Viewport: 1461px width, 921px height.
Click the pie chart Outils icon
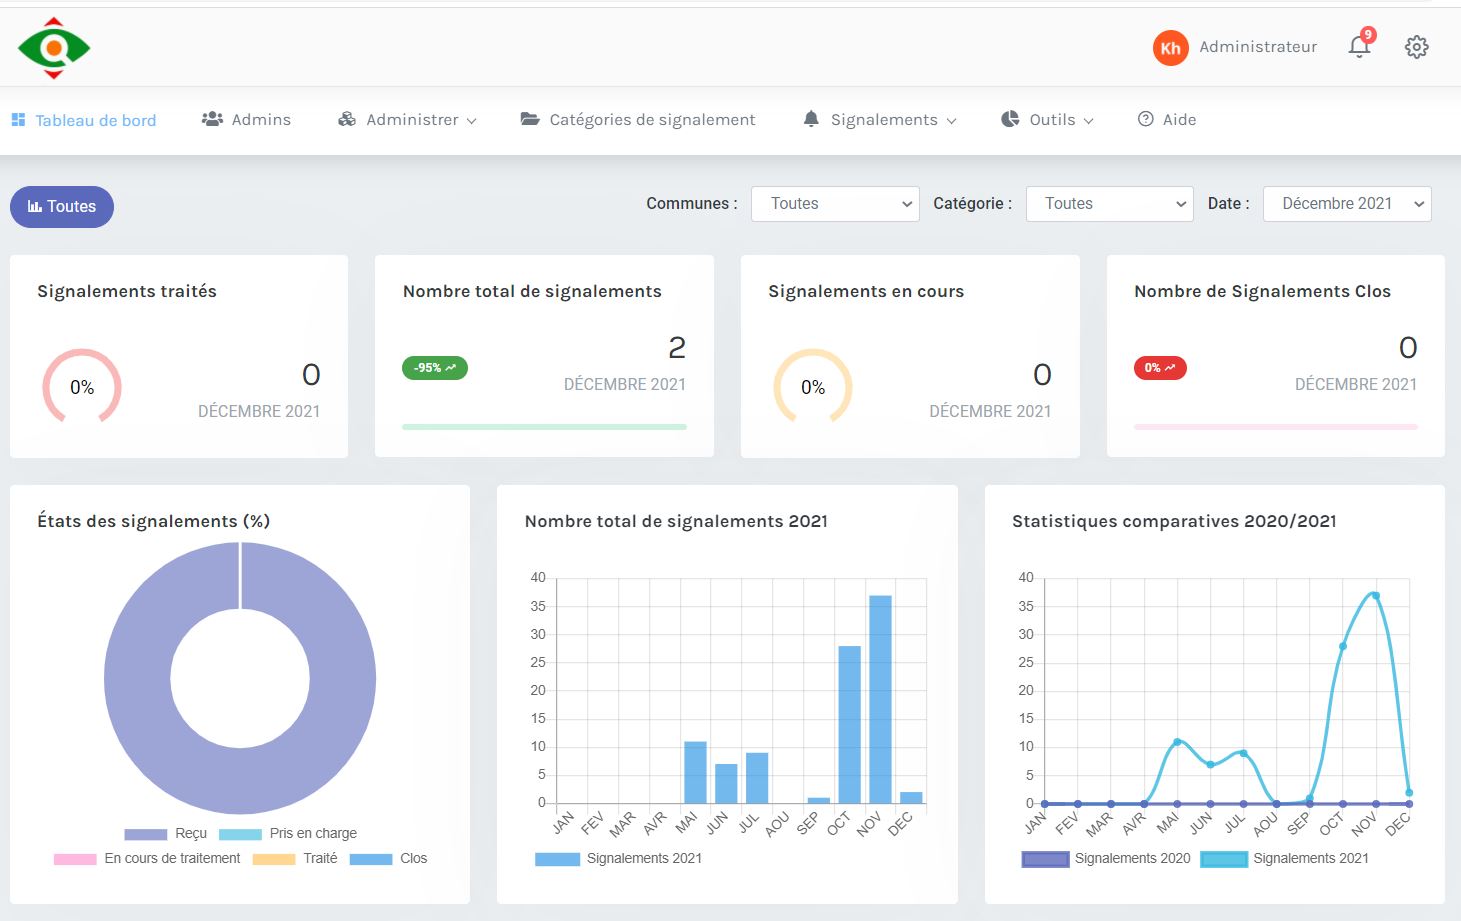click(1010, 119)
